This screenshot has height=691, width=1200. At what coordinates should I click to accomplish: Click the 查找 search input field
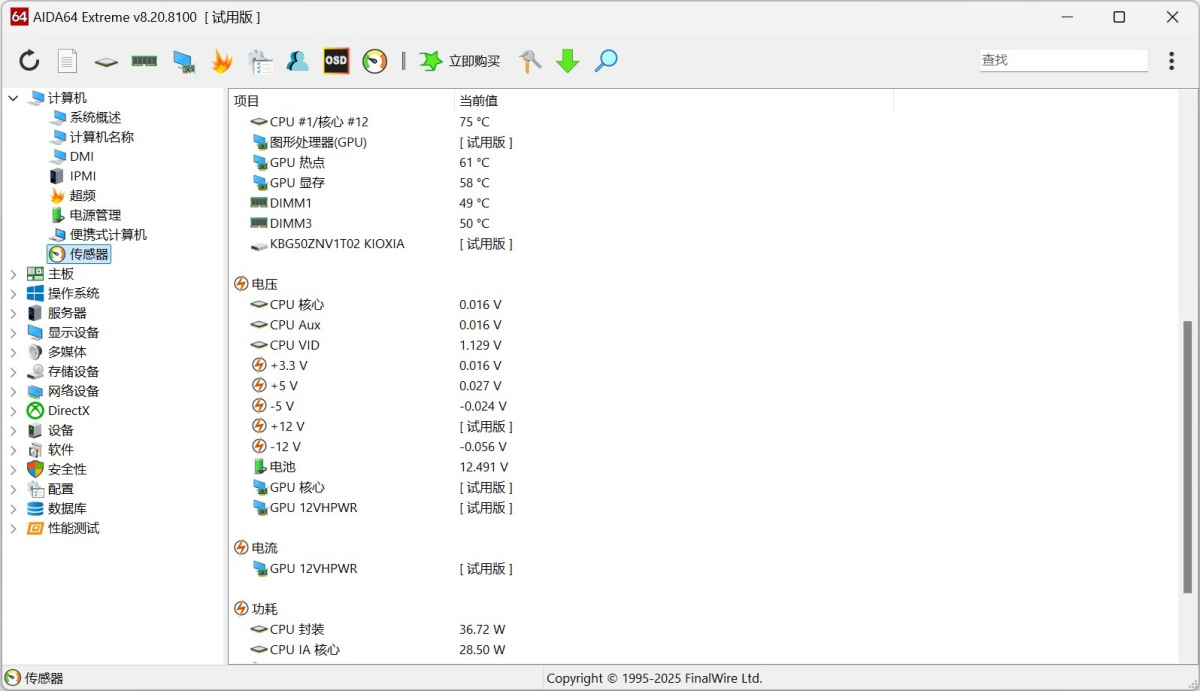(1062, 60)
